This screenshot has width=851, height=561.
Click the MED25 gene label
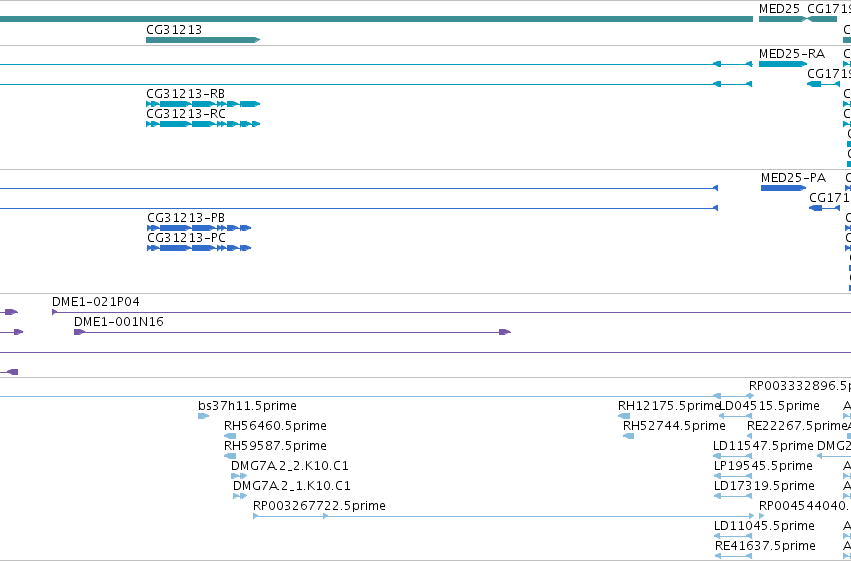point(779,9)
